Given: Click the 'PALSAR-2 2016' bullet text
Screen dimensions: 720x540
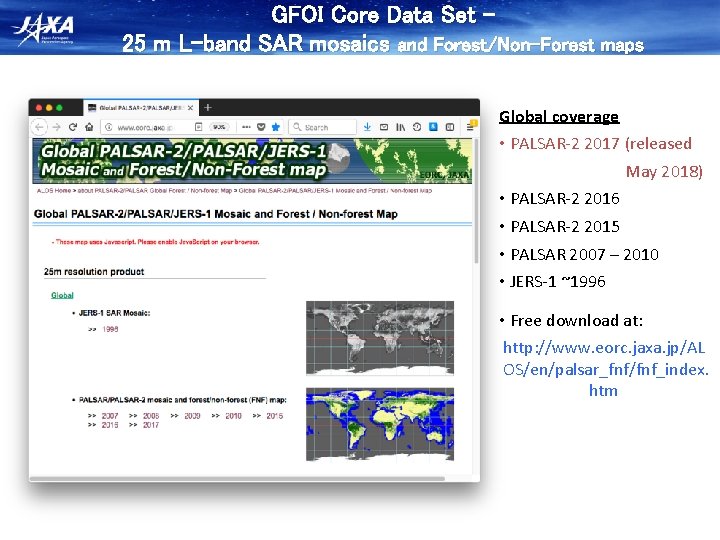Looking at the screenshot, I should (565, 199).
